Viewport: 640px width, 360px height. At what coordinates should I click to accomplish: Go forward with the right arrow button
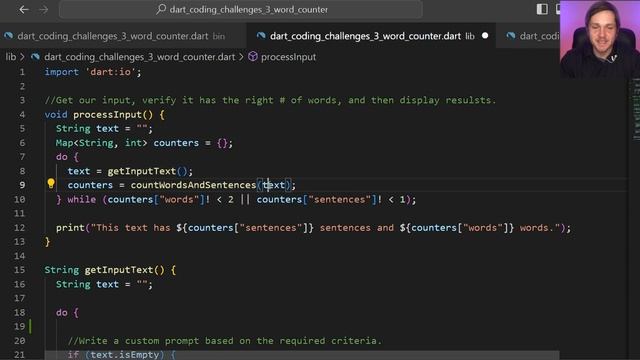coord(43,9)
